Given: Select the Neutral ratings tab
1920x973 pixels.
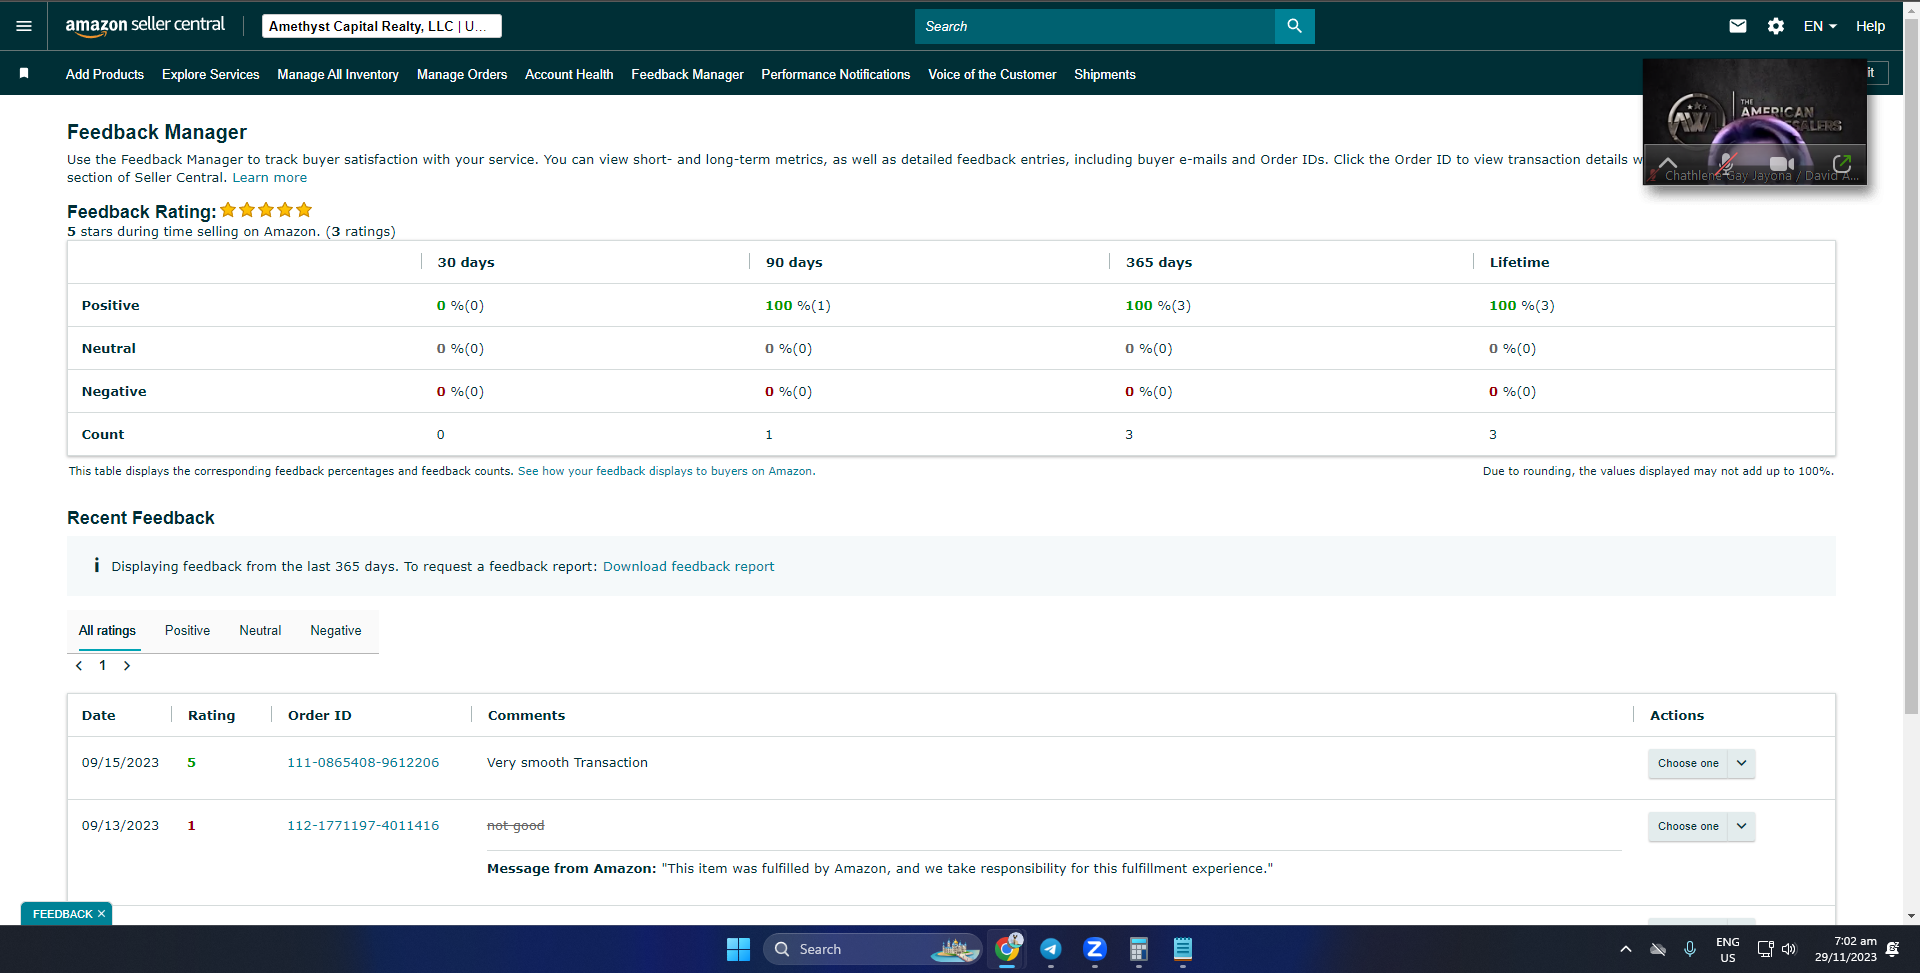Looking at the screenshot, I should (260, 631).
